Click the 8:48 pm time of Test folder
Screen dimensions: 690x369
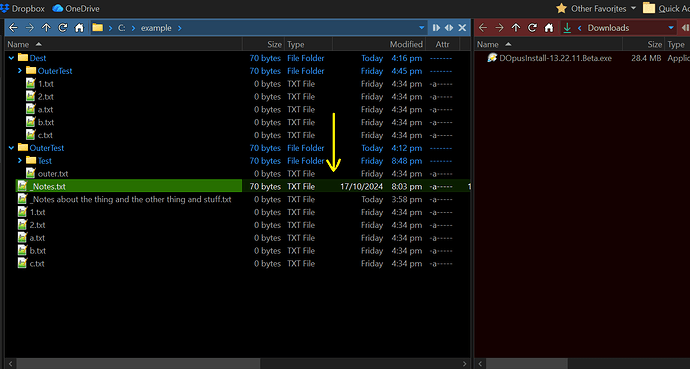pyautogui.click(x=407, y=161)
